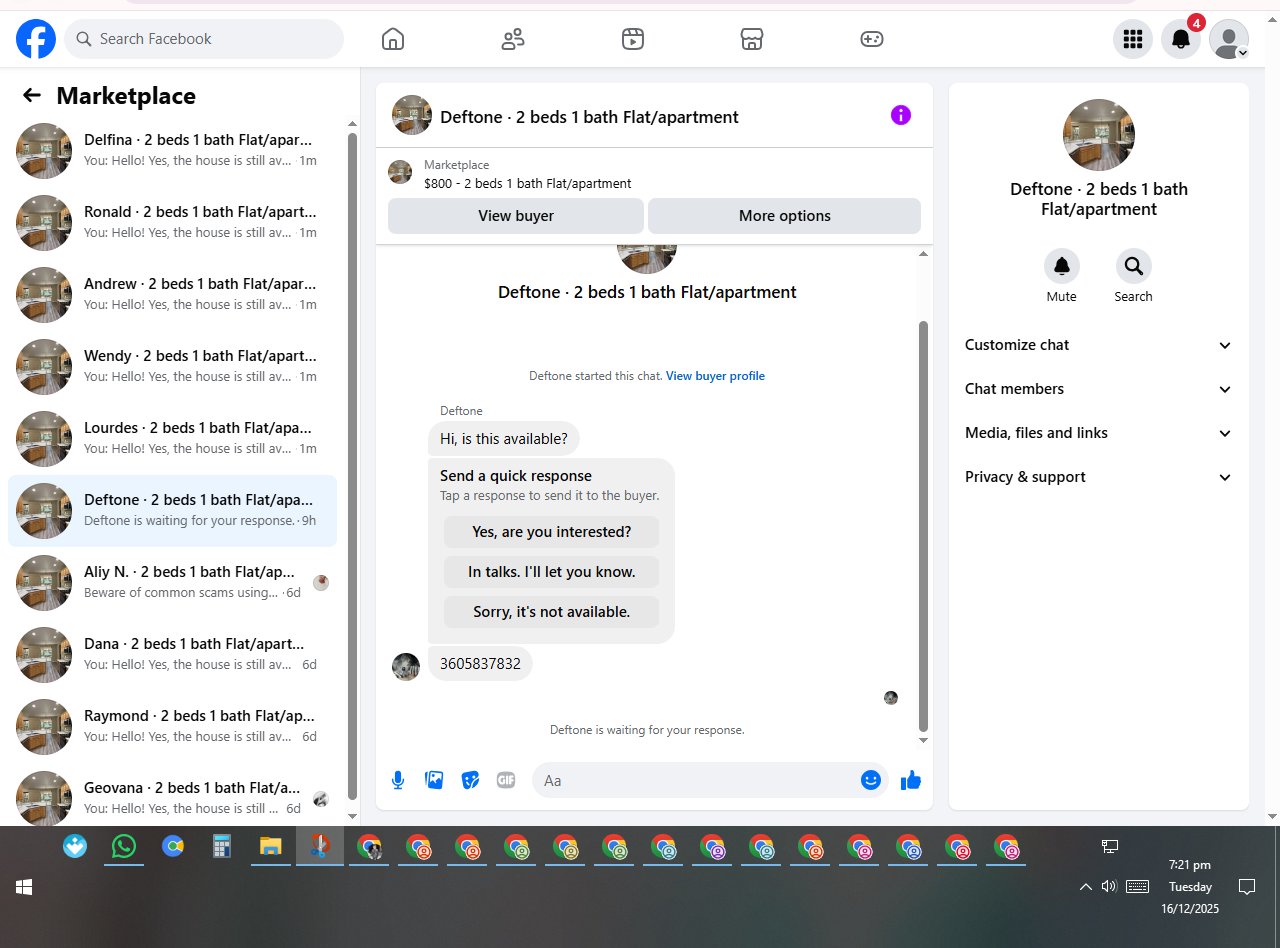
Task: Open the Facebook logo home link
Action: pyautogui.click(x=36, y=39)
